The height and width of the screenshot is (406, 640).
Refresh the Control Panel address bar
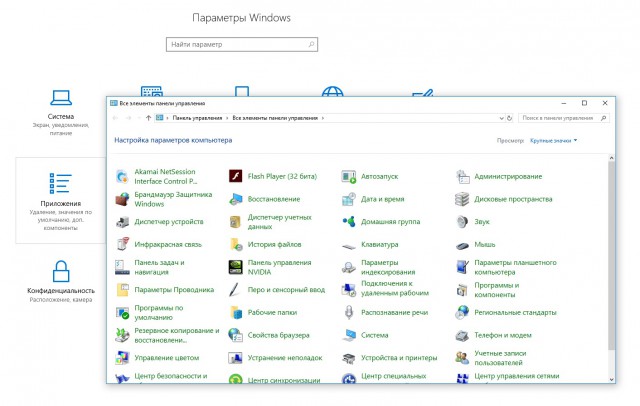point(509,118)
